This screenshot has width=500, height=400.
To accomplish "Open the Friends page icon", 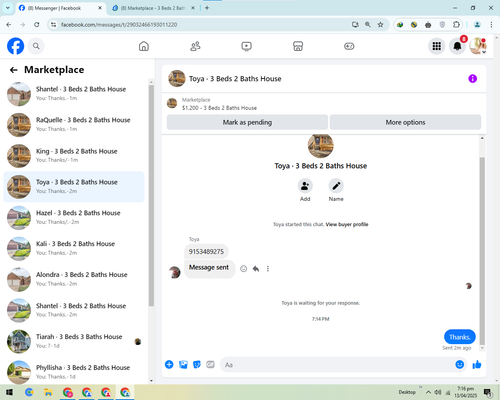I will [x=195, y=46].
